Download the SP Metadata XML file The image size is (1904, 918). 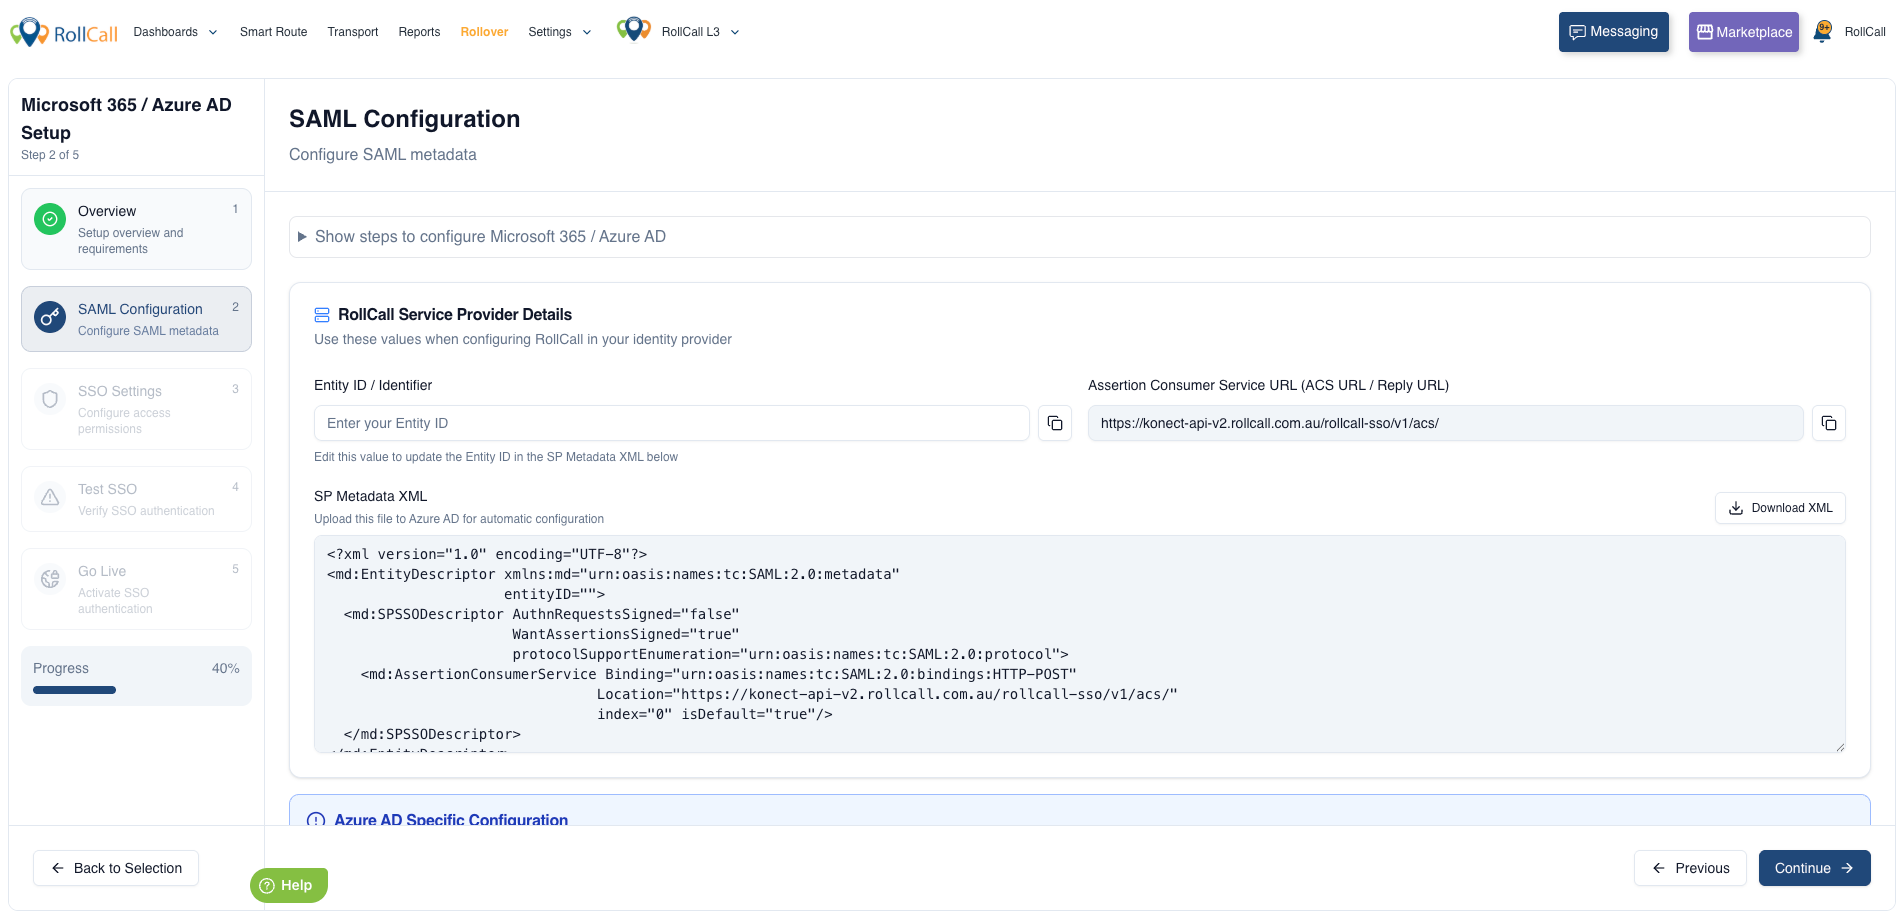click(1780, 508)
